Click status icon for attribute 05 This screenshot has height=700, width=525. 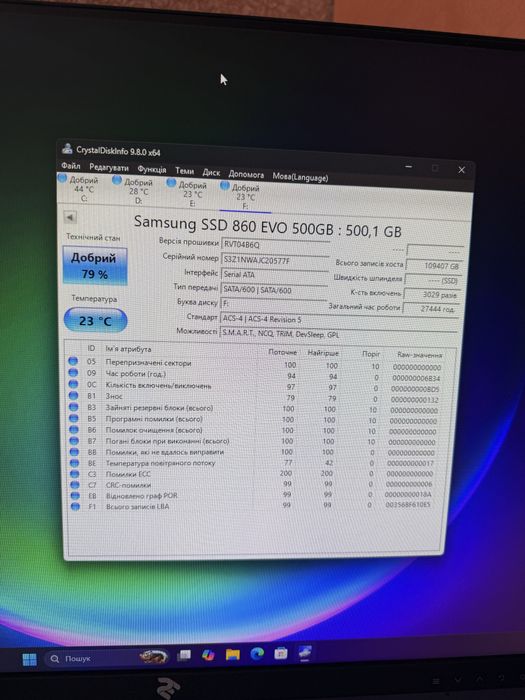pyautogui.click(x=73, y=361)
